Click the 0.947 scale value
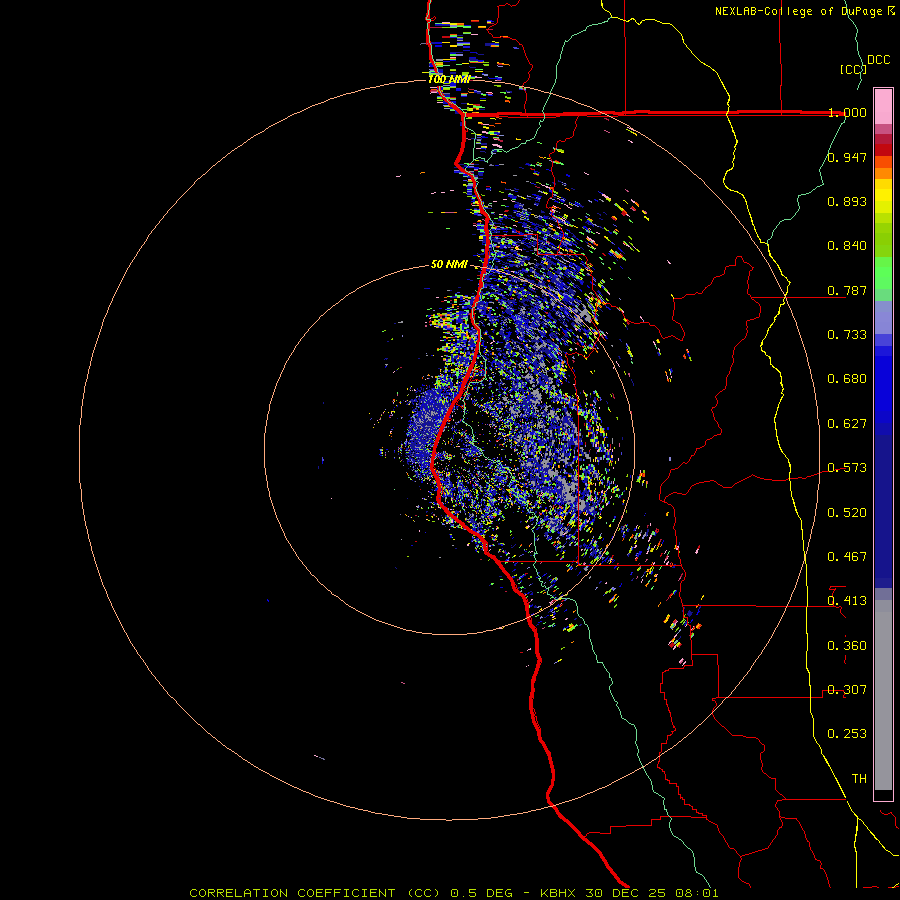Screen dimensions: 900x900 click(847, 157)
